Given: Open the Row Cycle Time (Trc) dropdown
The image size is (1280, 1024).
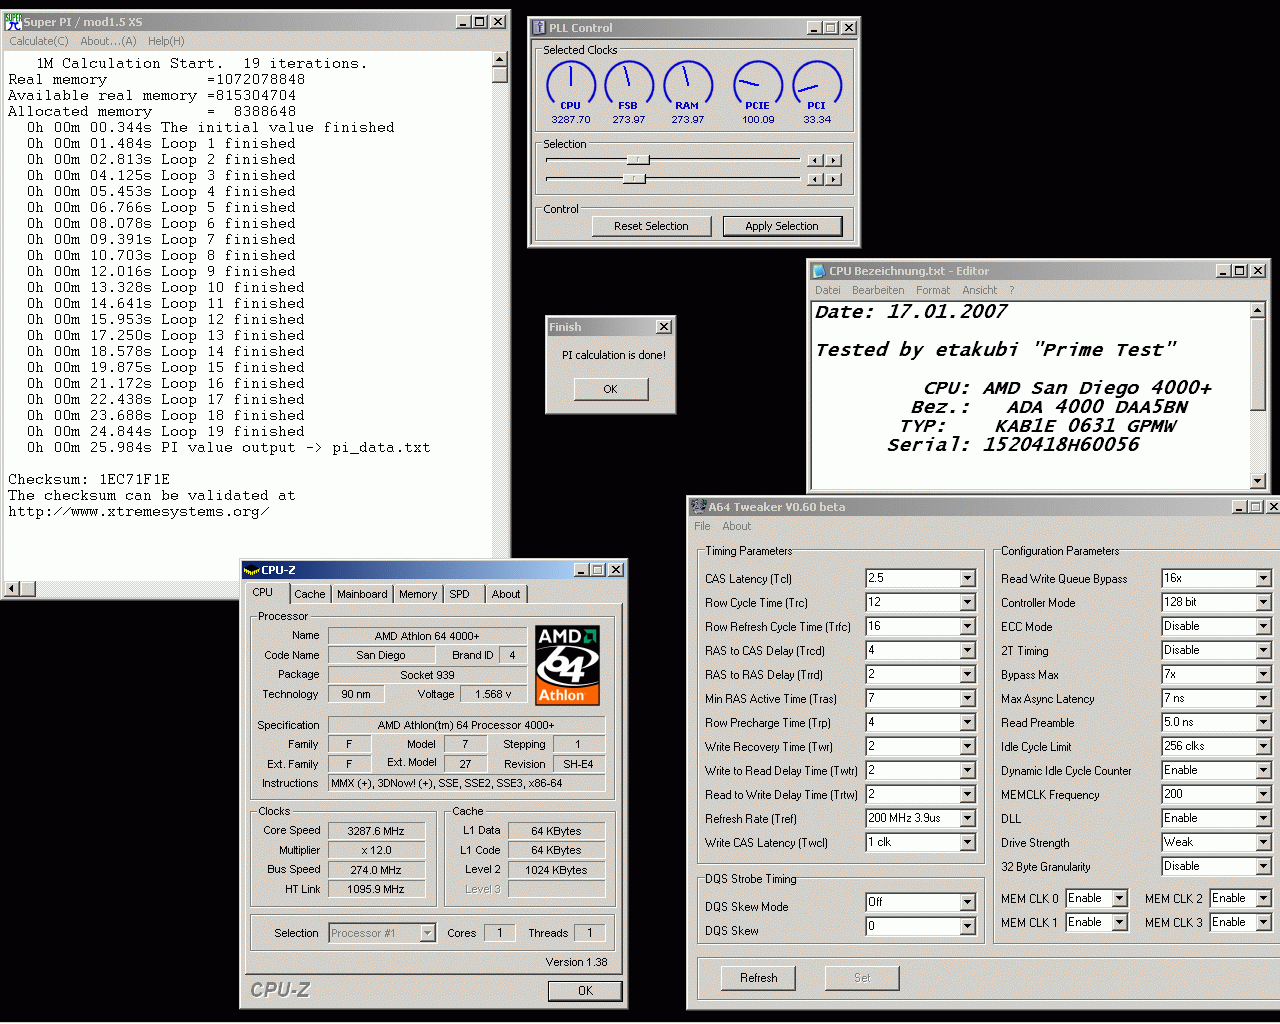Looking at the screenshot, I should tap(967, 602).
